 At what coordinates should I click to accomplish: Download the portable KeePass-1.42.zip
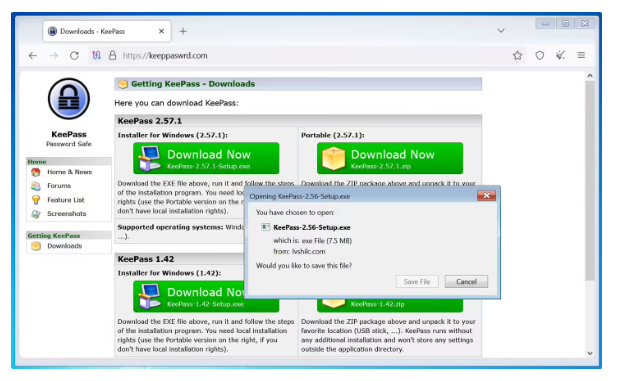390,305
